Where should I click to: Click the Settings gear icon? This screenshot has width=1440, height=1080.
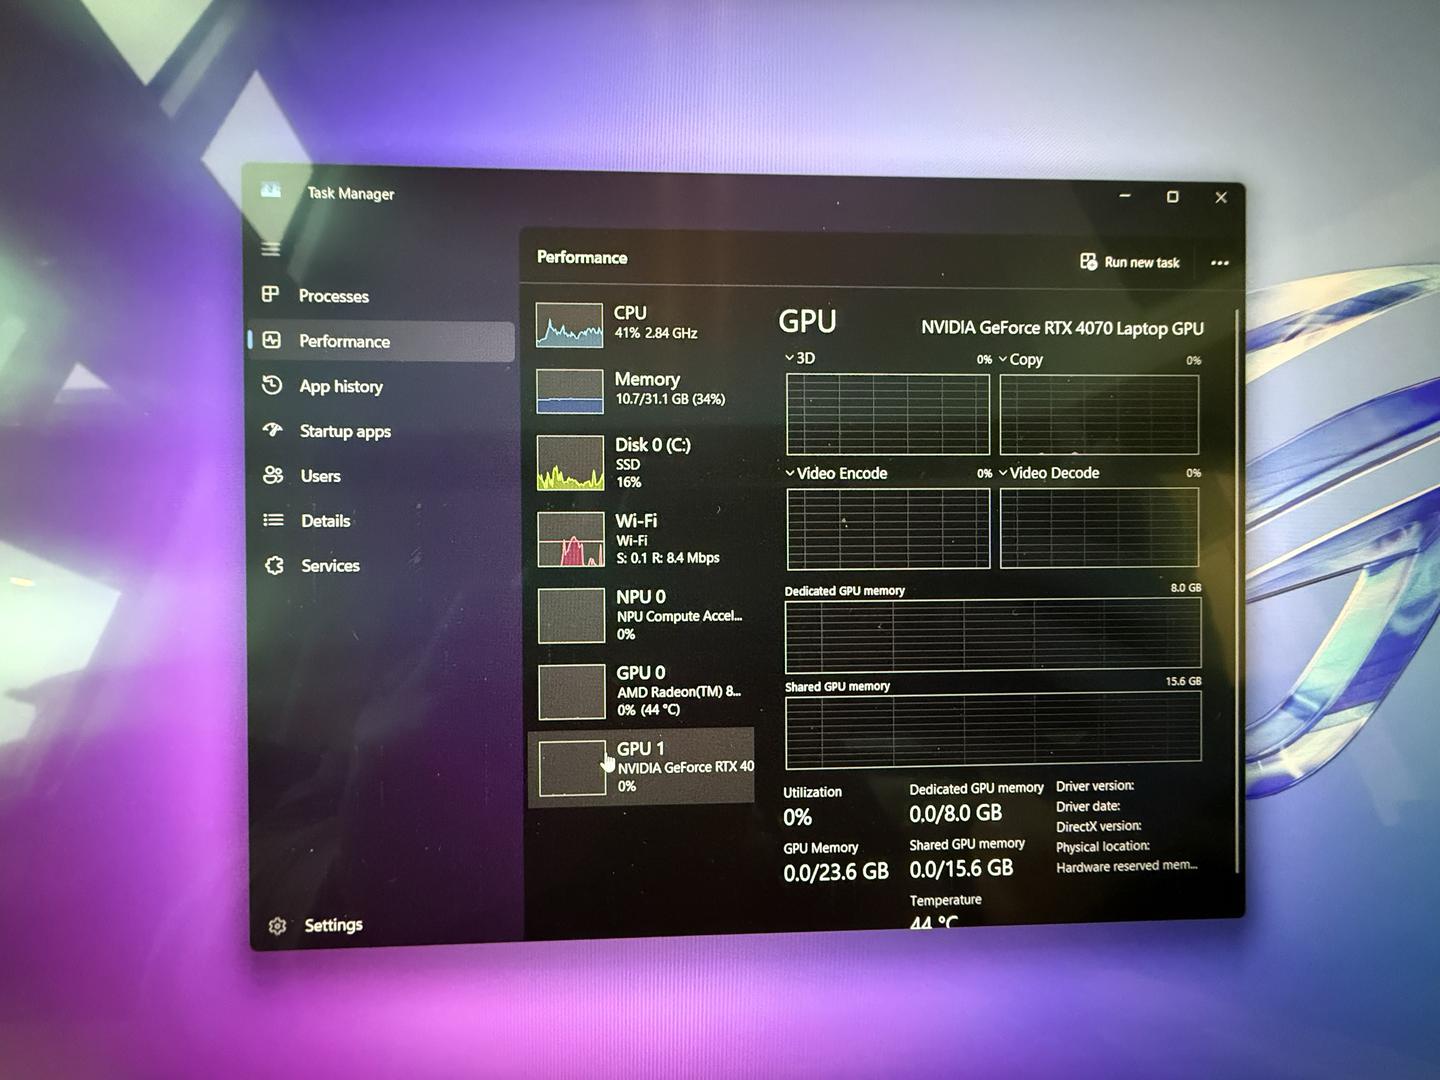click(x=278, y=926)
